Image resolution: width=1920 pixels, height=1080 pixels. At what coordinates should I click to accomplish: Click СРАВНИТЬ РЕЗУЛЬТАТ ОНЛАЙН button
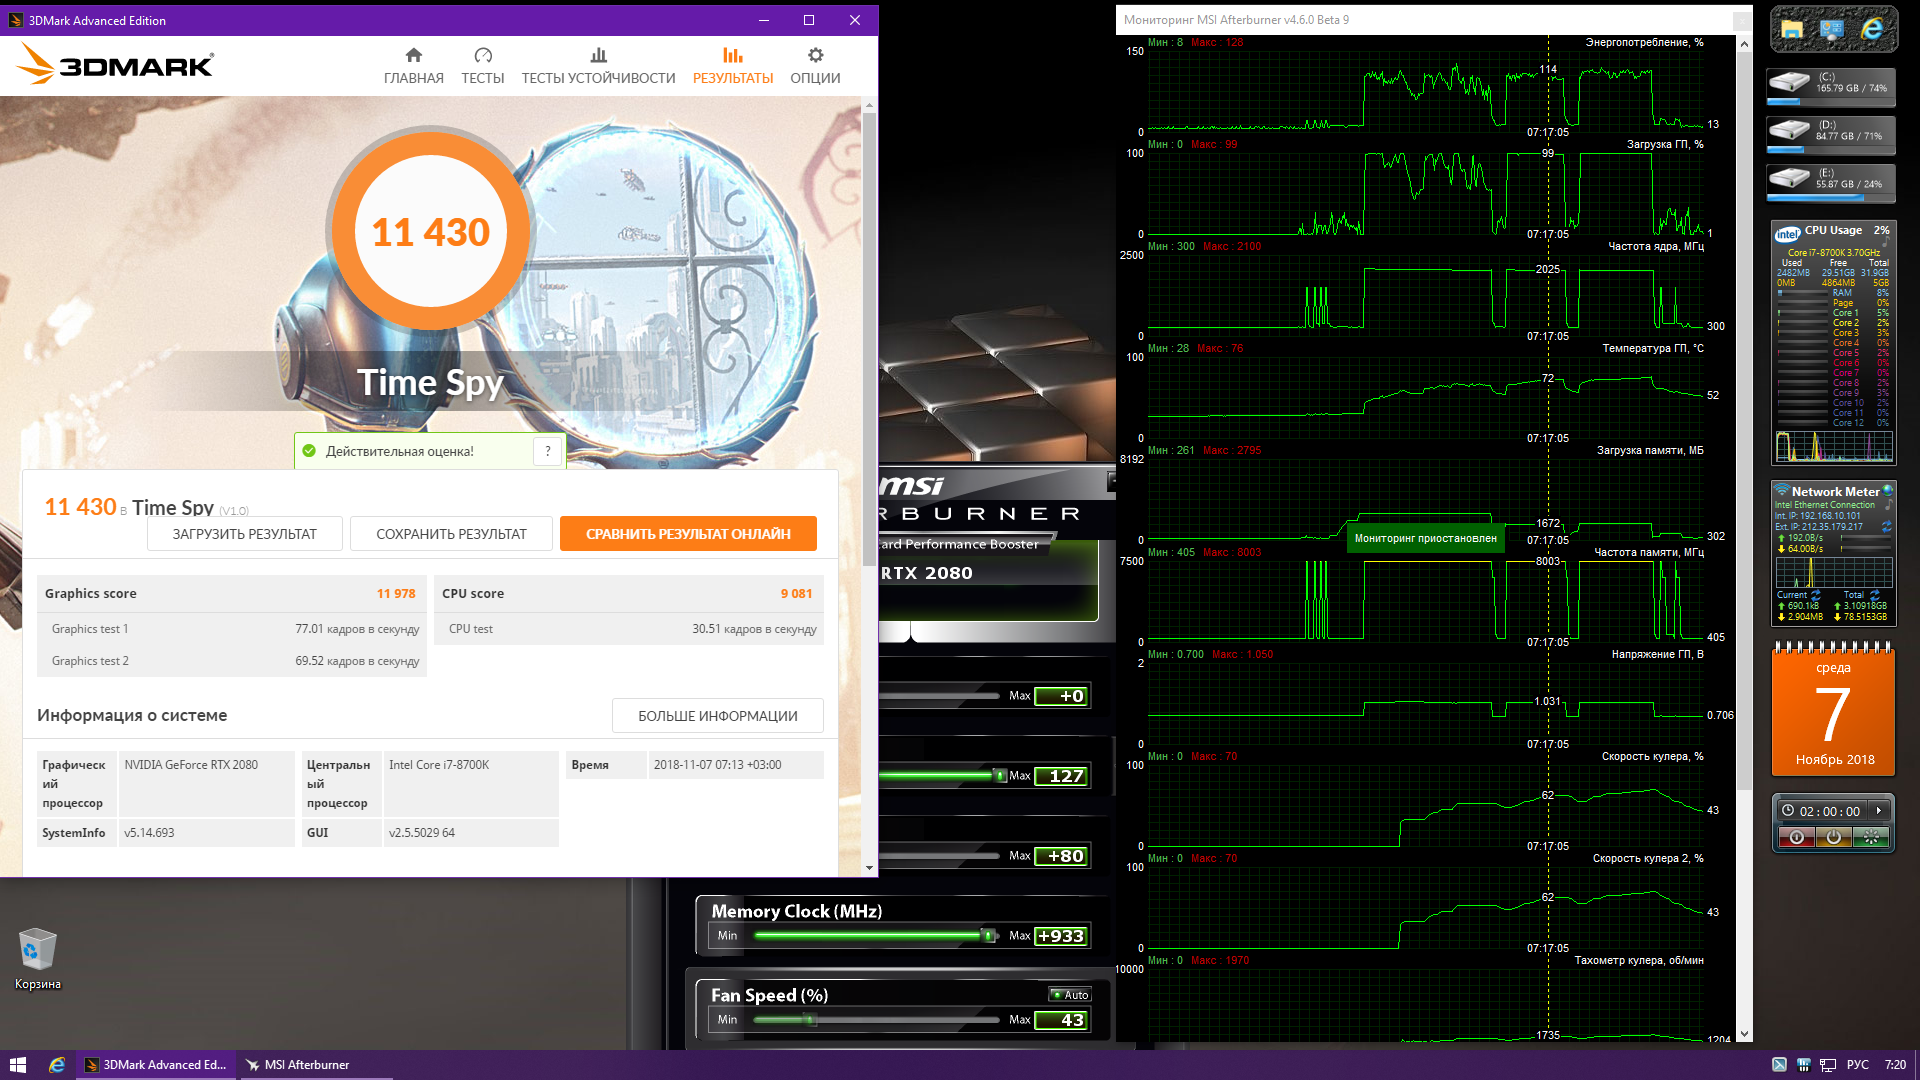688,534
